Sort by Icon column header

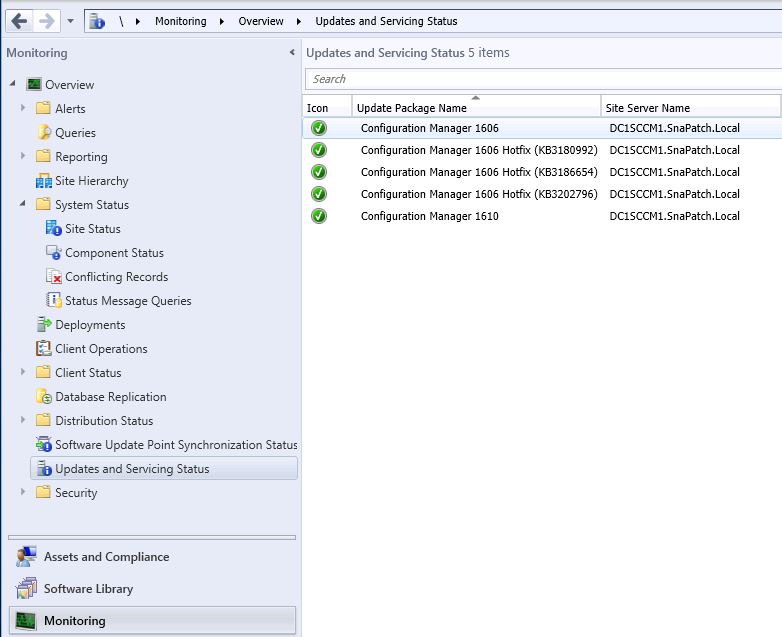[327, 108]
